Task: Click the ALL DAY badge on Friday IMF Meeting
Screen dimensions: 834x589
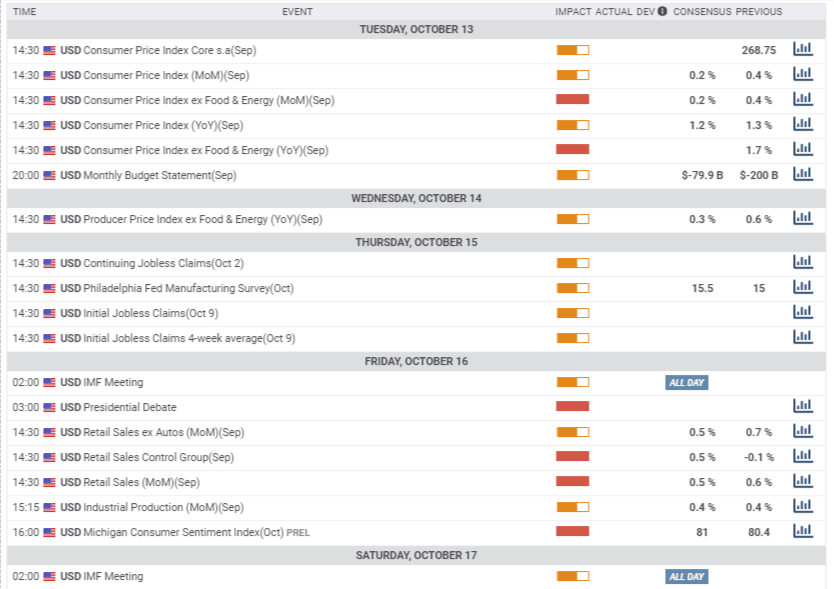Action: (x=687, y=382)
